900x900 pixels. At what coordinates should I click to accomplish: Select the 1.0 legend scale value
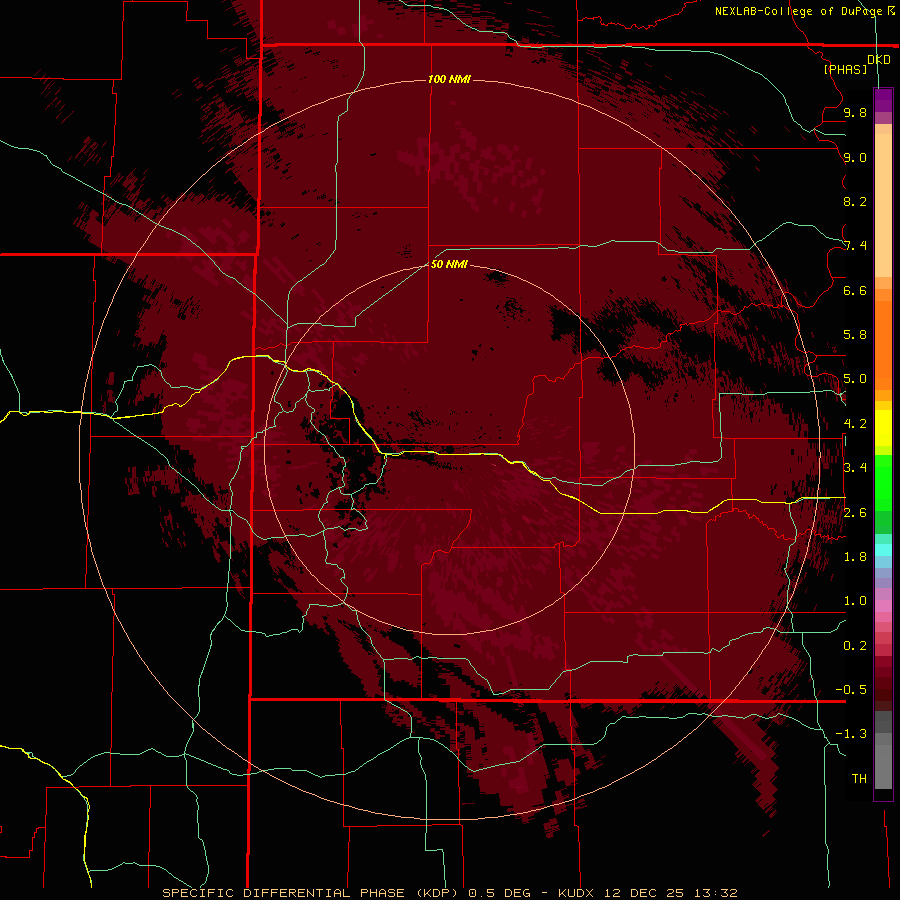(x=855, y=601)
